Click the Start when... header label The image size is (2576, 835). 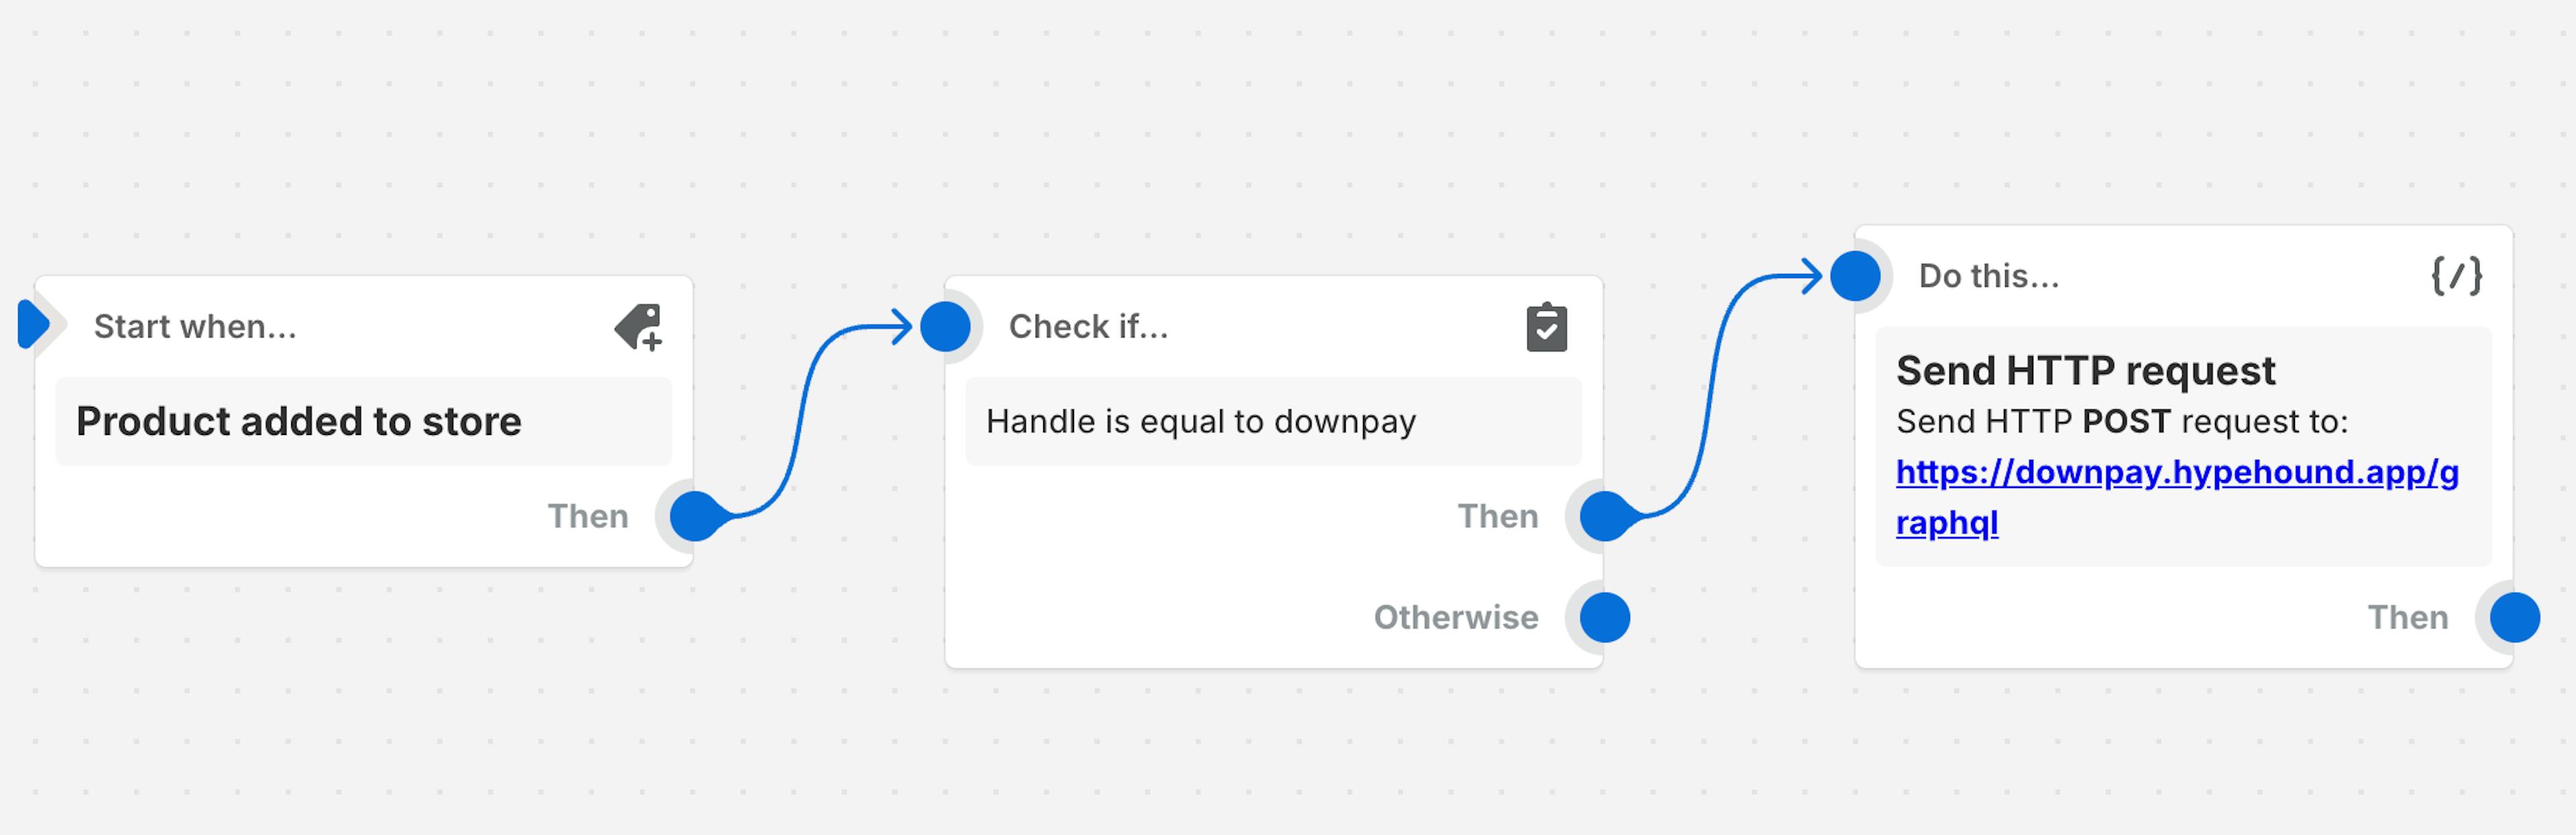tap(195, 327)
